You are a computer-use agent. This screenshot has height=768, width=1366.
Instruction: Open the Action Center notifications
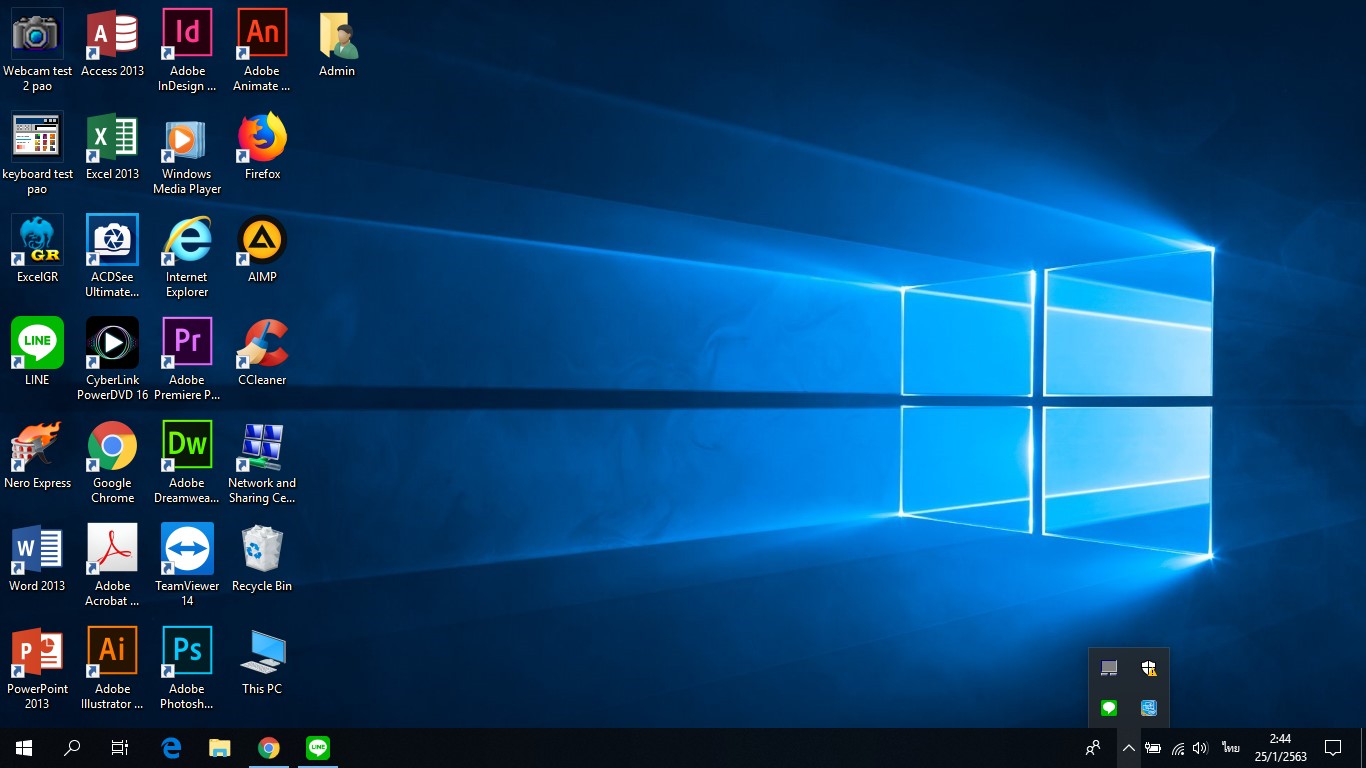(1332, 748)
